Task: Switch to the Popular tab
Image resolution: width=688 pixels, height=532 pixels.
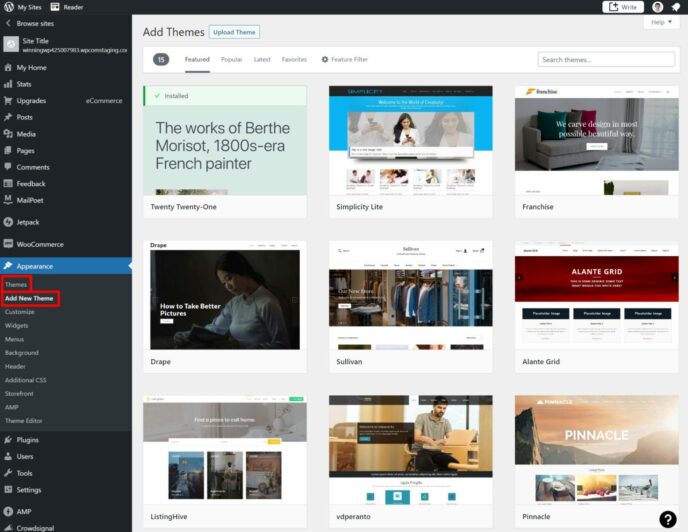Action: point(231,59)
